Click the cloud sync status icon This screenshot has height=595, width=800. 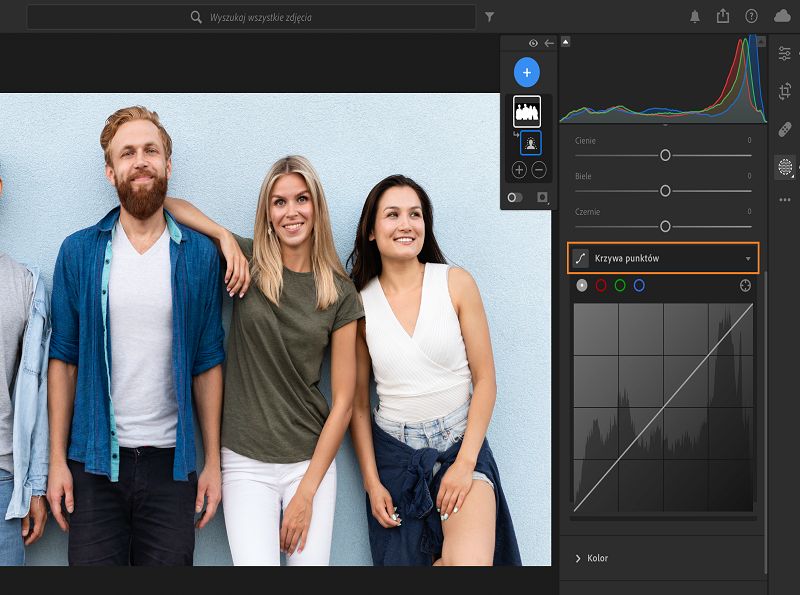pos(781,16)
